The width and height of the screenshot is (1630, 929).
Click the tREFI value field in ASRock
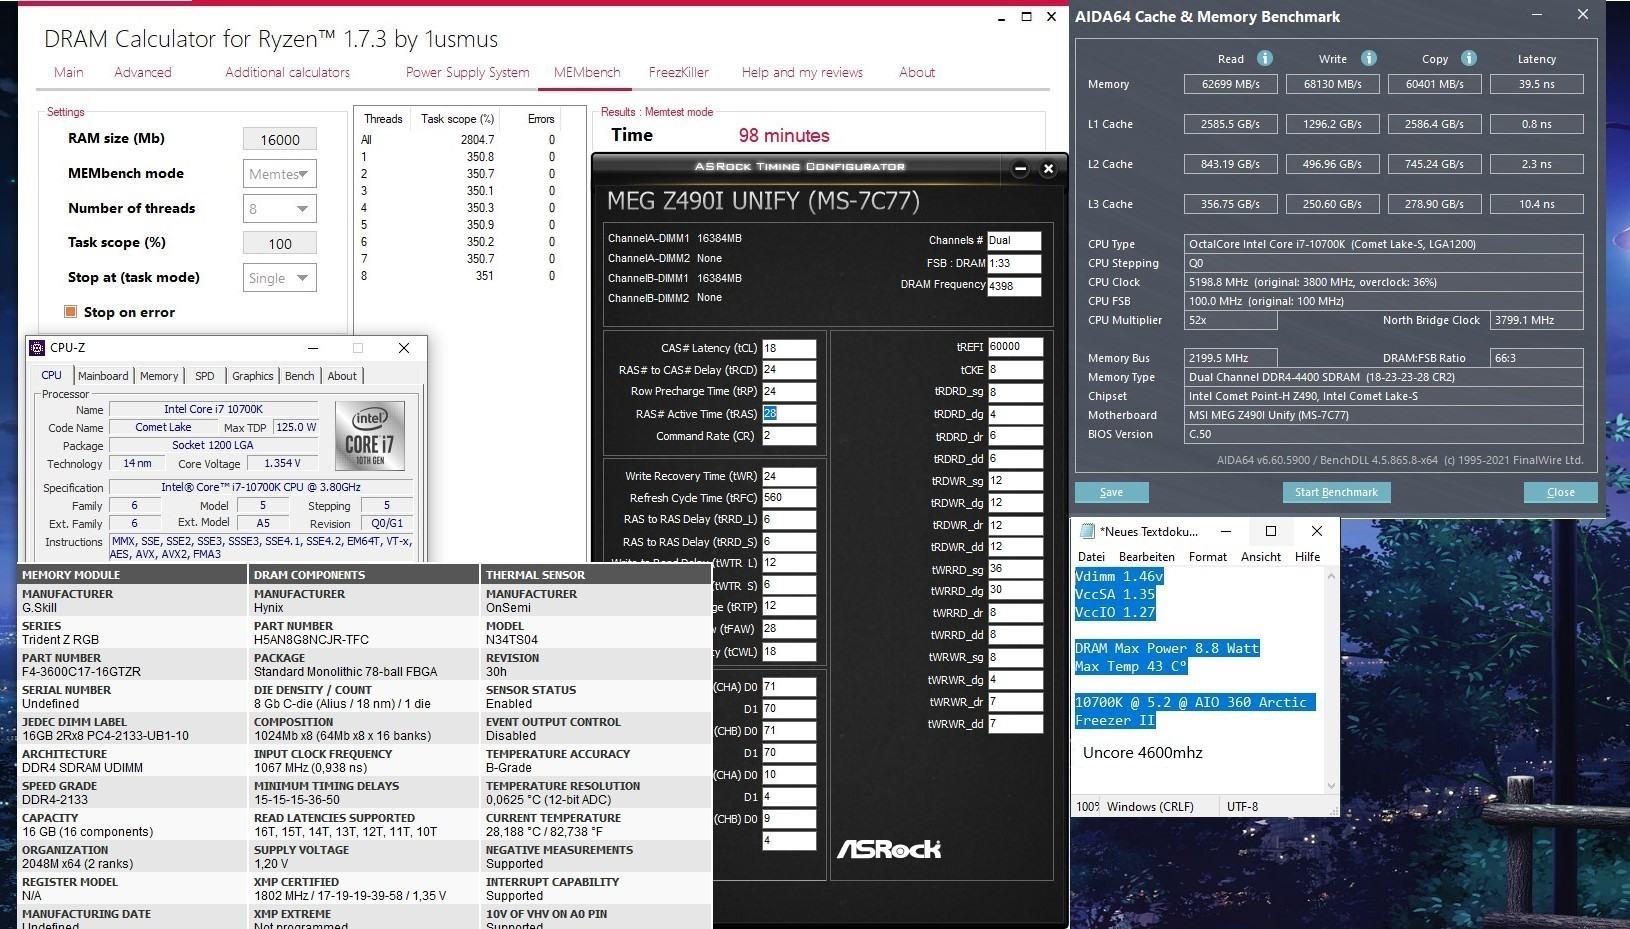tap(1015, 347)
